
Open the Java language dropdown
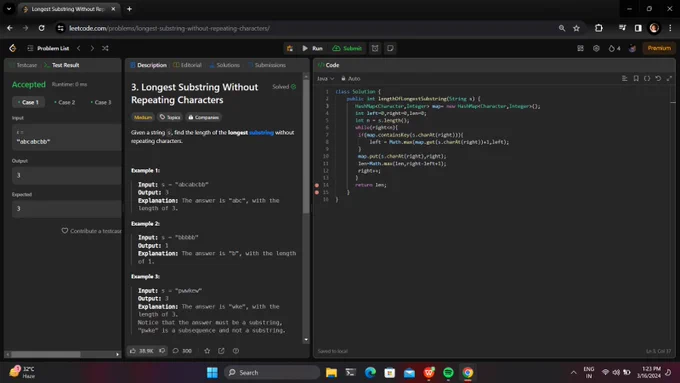pos(325,79)
